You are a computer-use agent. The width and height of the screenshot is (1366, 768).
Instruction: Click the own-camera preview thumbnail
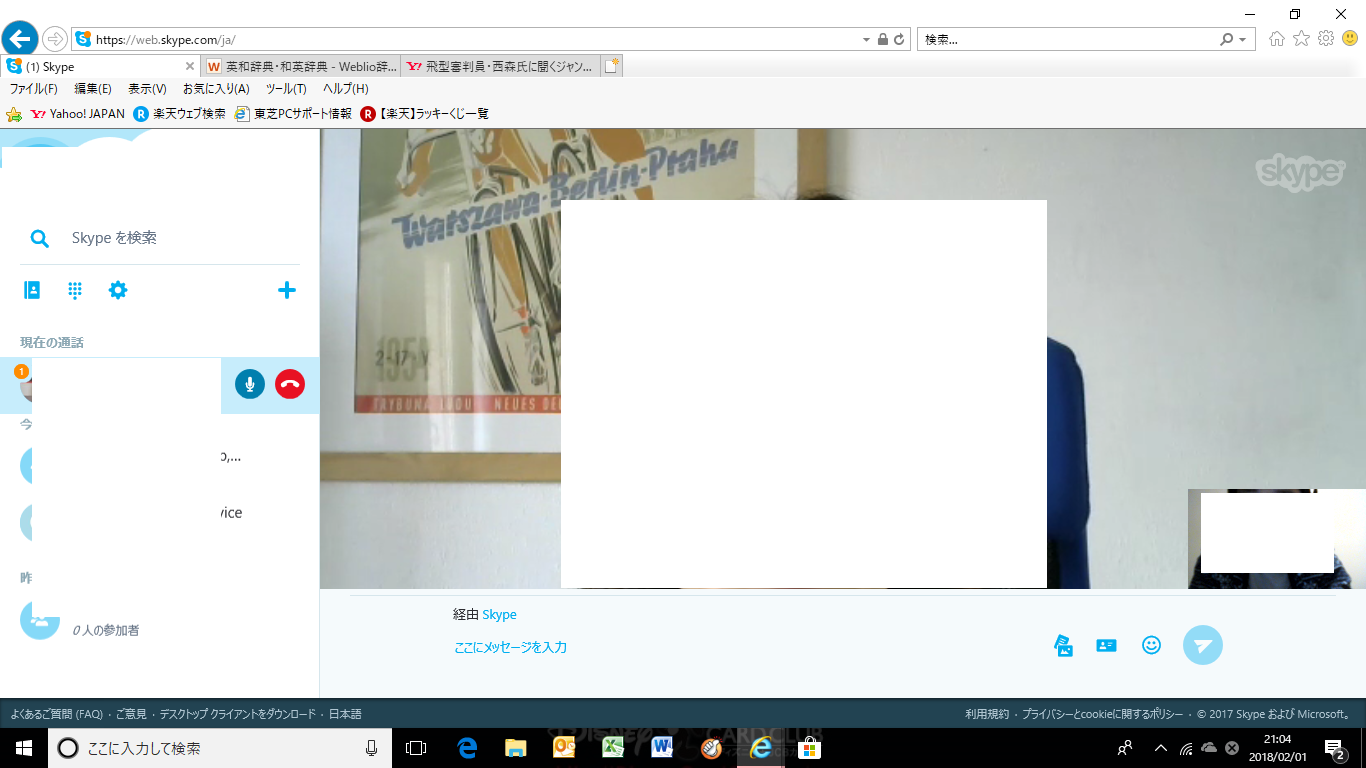(x=1277, y=539)
